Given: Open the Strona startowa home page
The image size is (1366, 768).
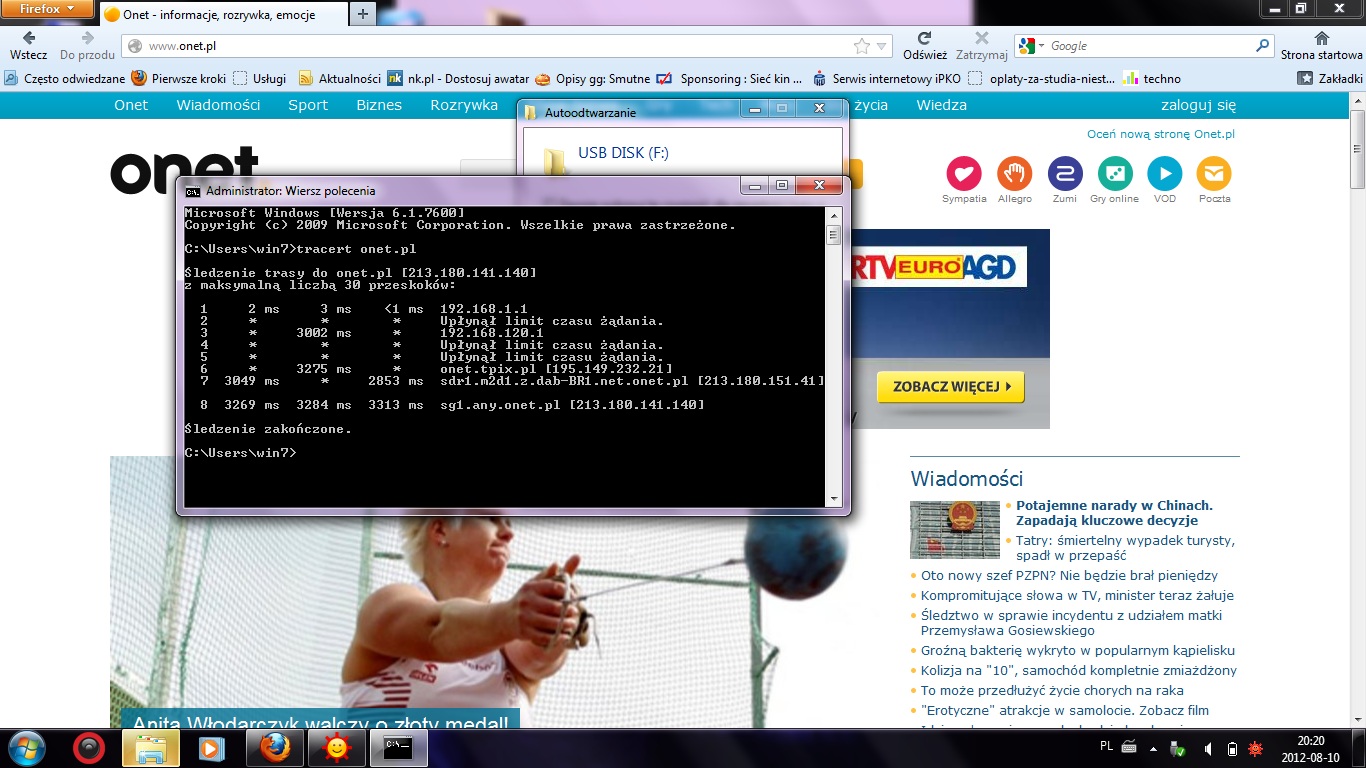Looking at the screenshot, I should tap(1321, 45).
